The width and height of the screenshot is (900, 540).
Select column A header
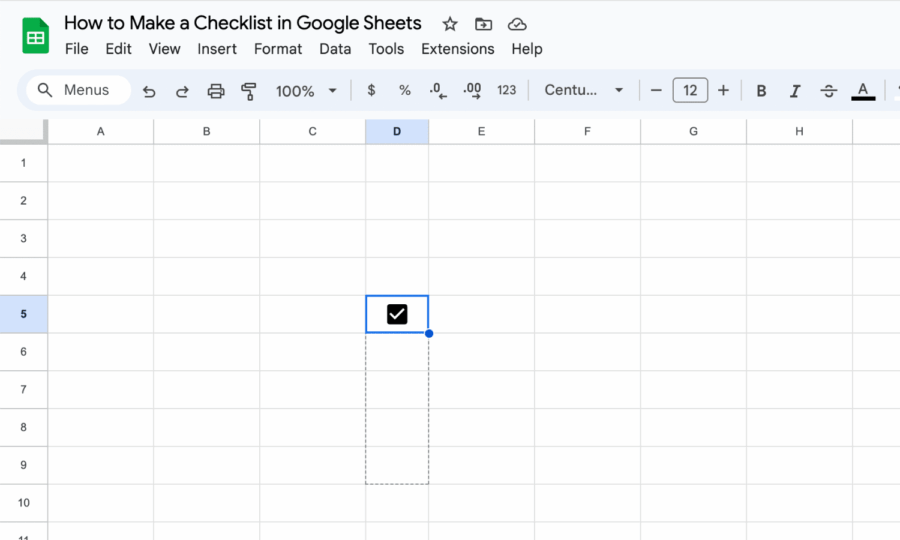(x=100, y=131)
